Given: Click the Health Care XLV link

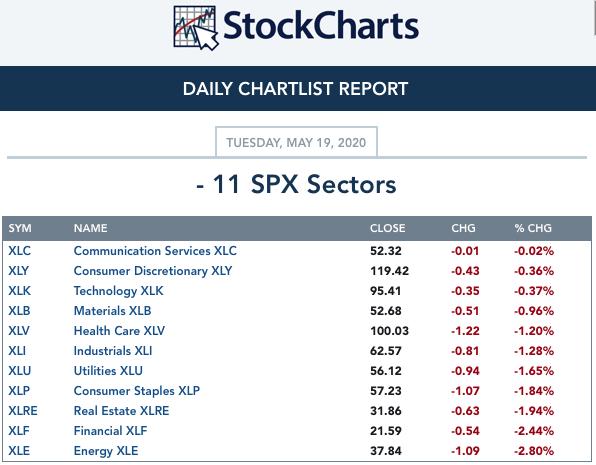Looking at the screenshot, I should click(x=119, y=331).
